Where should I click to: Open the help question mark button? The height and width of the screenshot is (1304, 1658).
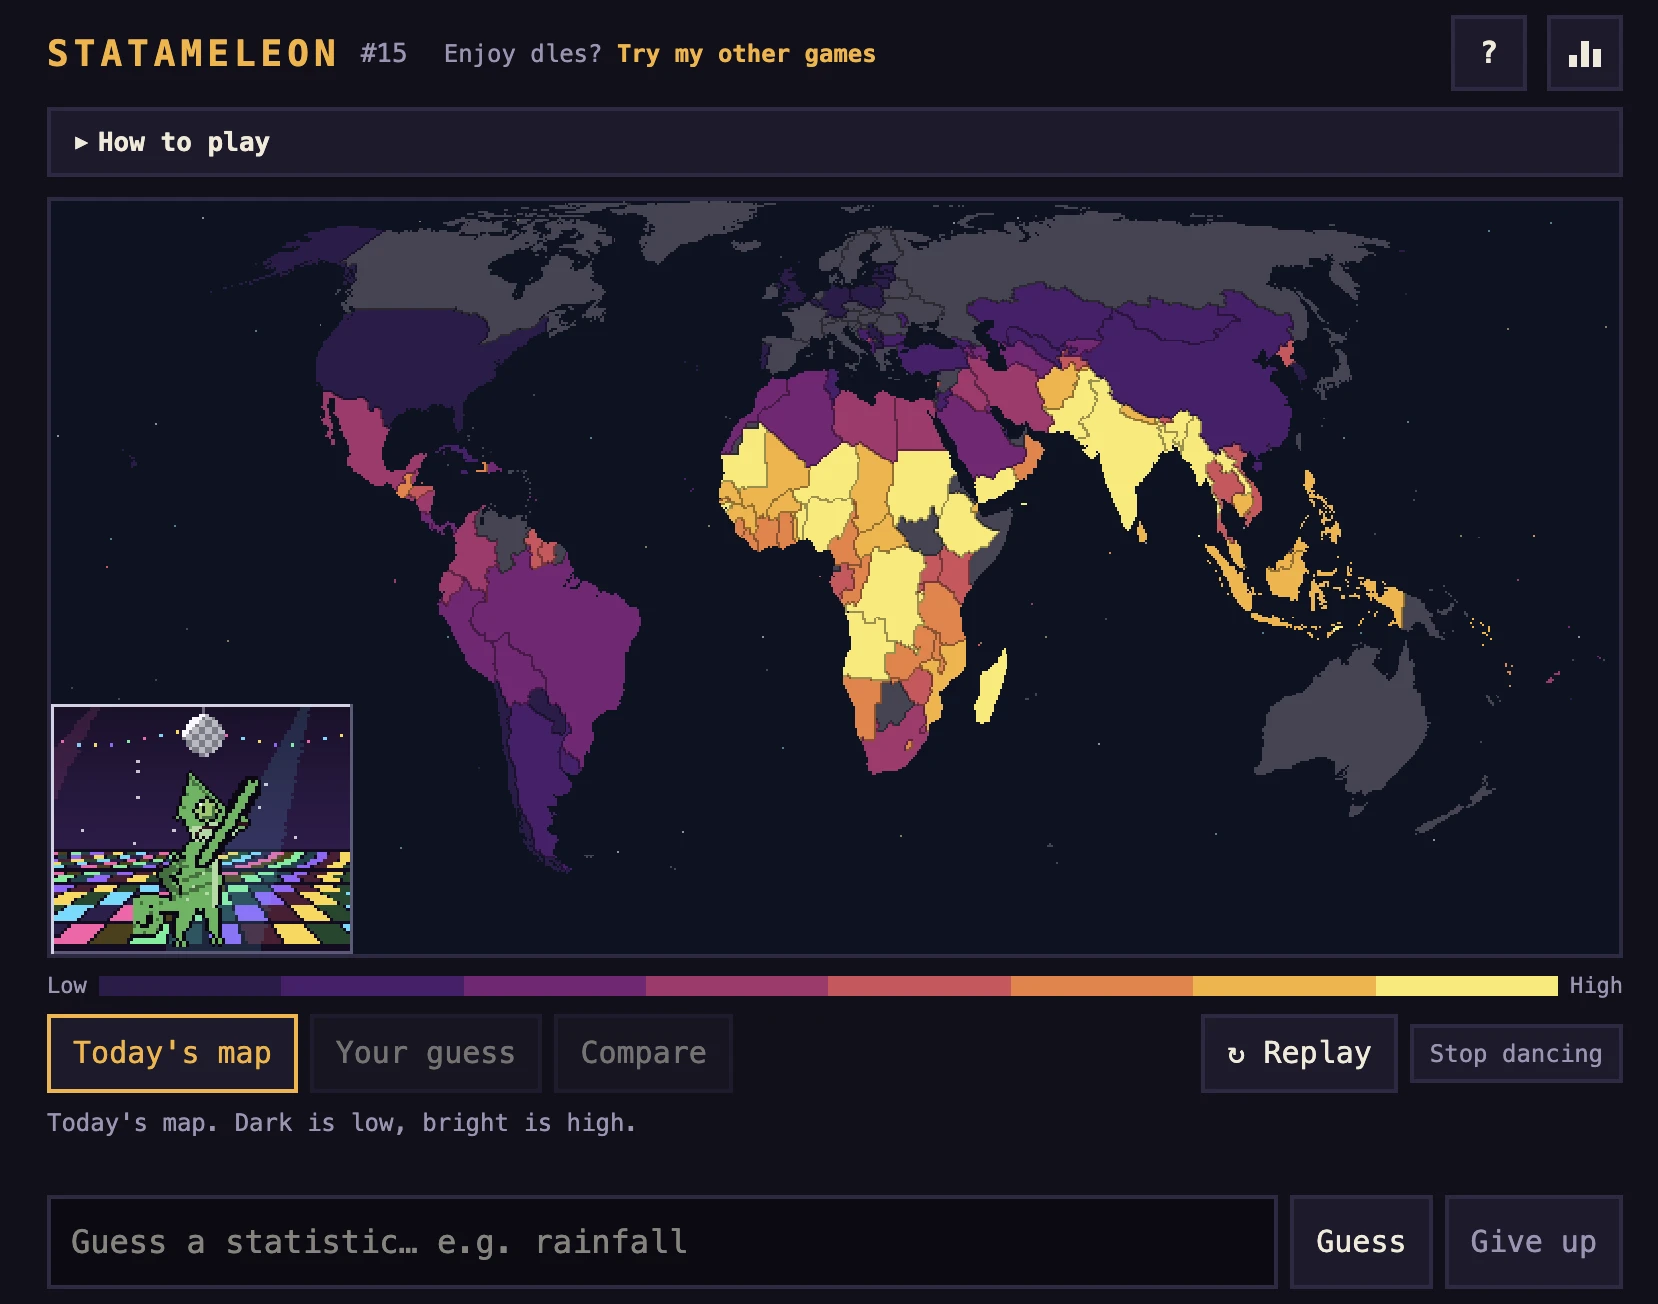[1488, 53]
